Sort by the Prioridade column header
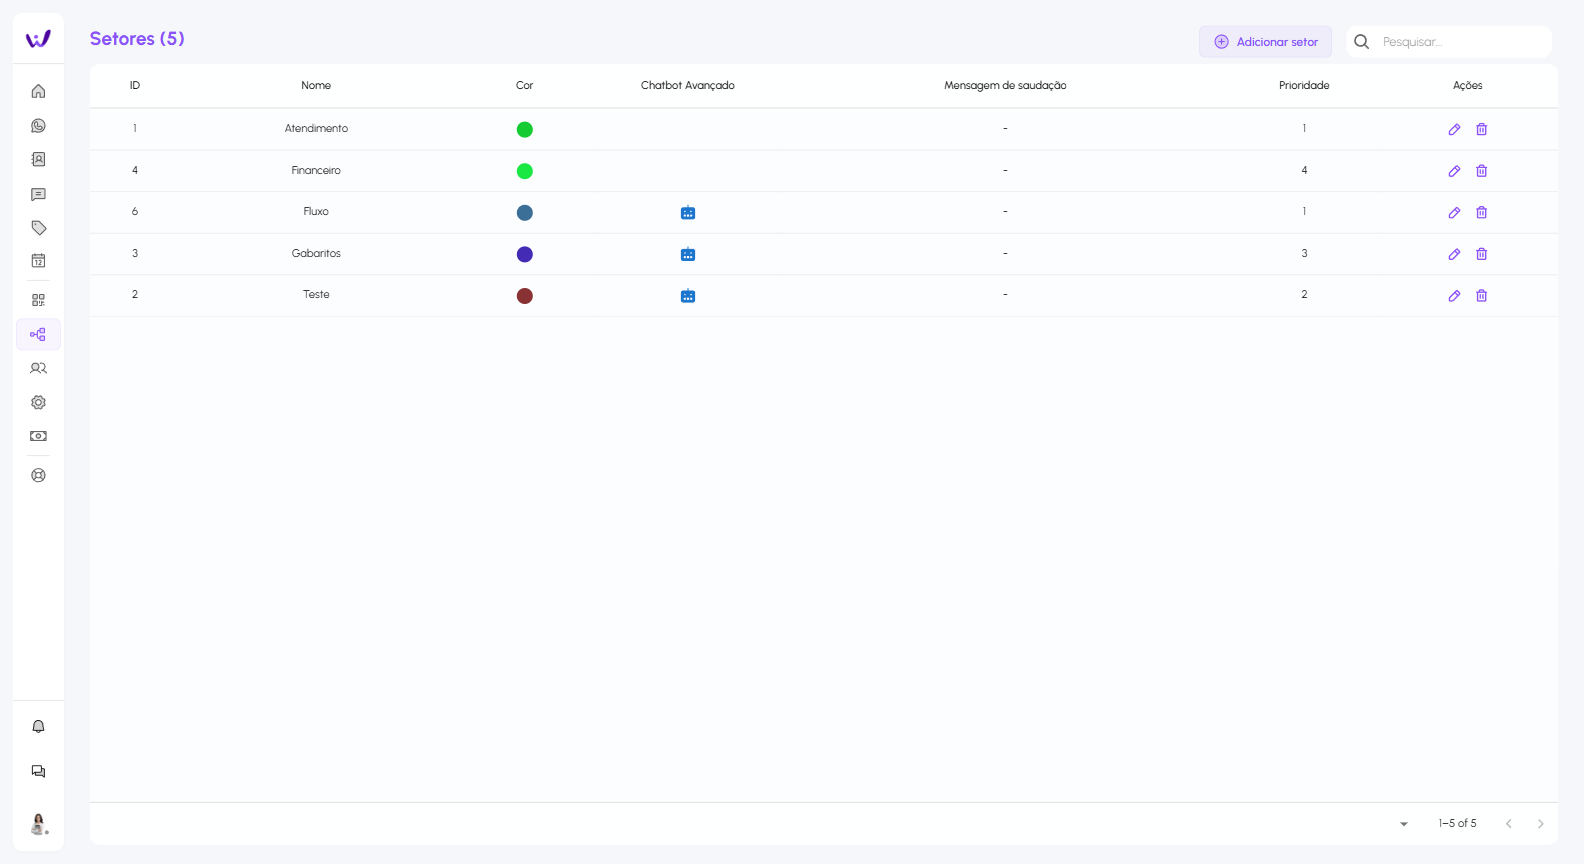This screenshot has width=1584, height=864. pyautogui.click(x=1304, y=86)
